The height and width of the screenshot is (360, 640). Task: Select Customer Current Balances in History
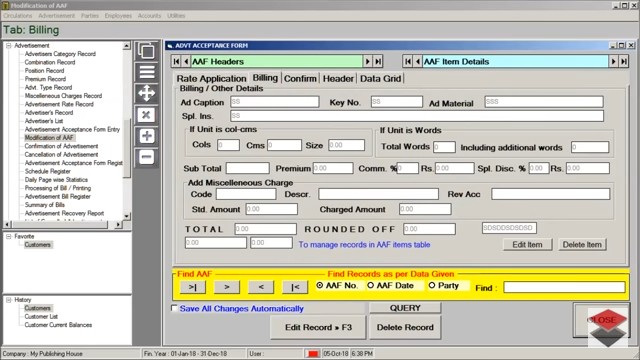(x=58, y=325)
